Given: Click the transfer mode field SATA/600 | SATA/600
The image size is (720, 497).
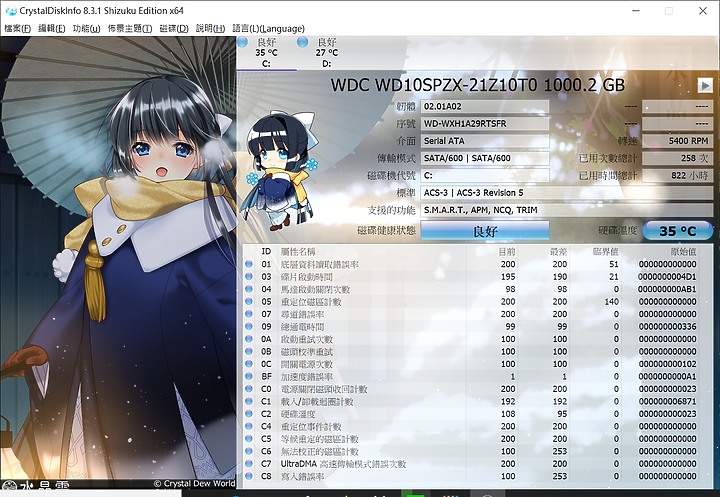Looking at the screenshot, I should pyautogui.click(x=485, y=158).
